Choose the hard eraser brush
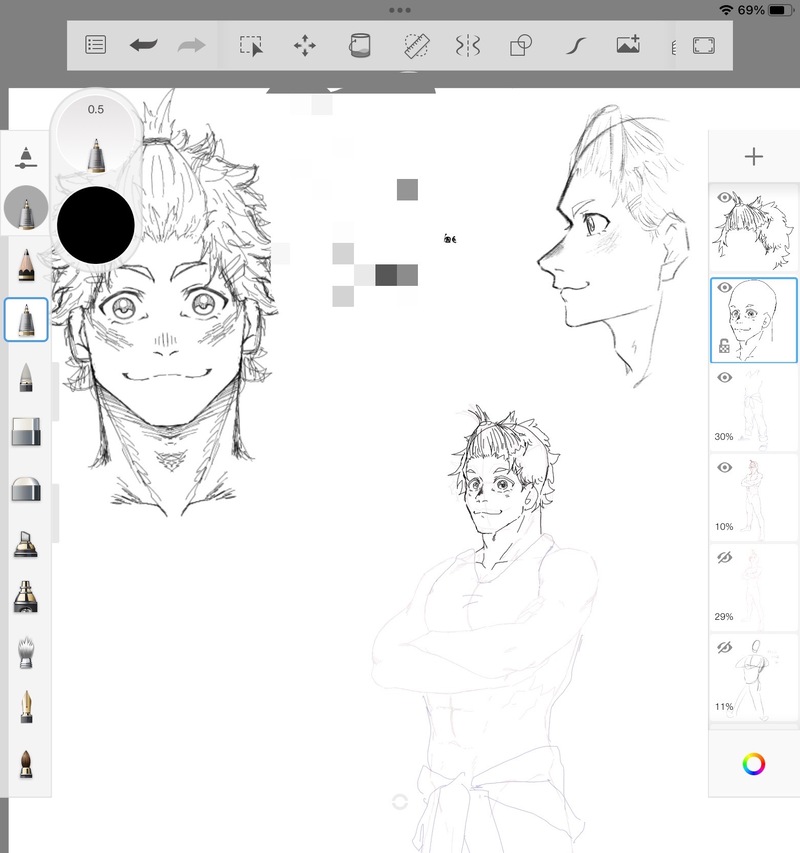 [26, 432]
